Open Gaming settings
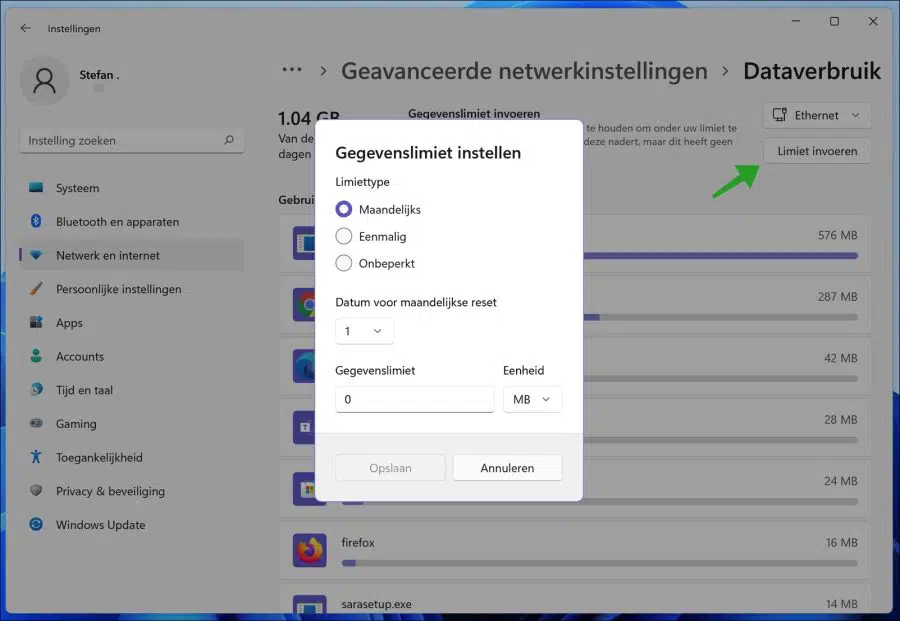Screen dimensions: 900x621 click(131, 424)
